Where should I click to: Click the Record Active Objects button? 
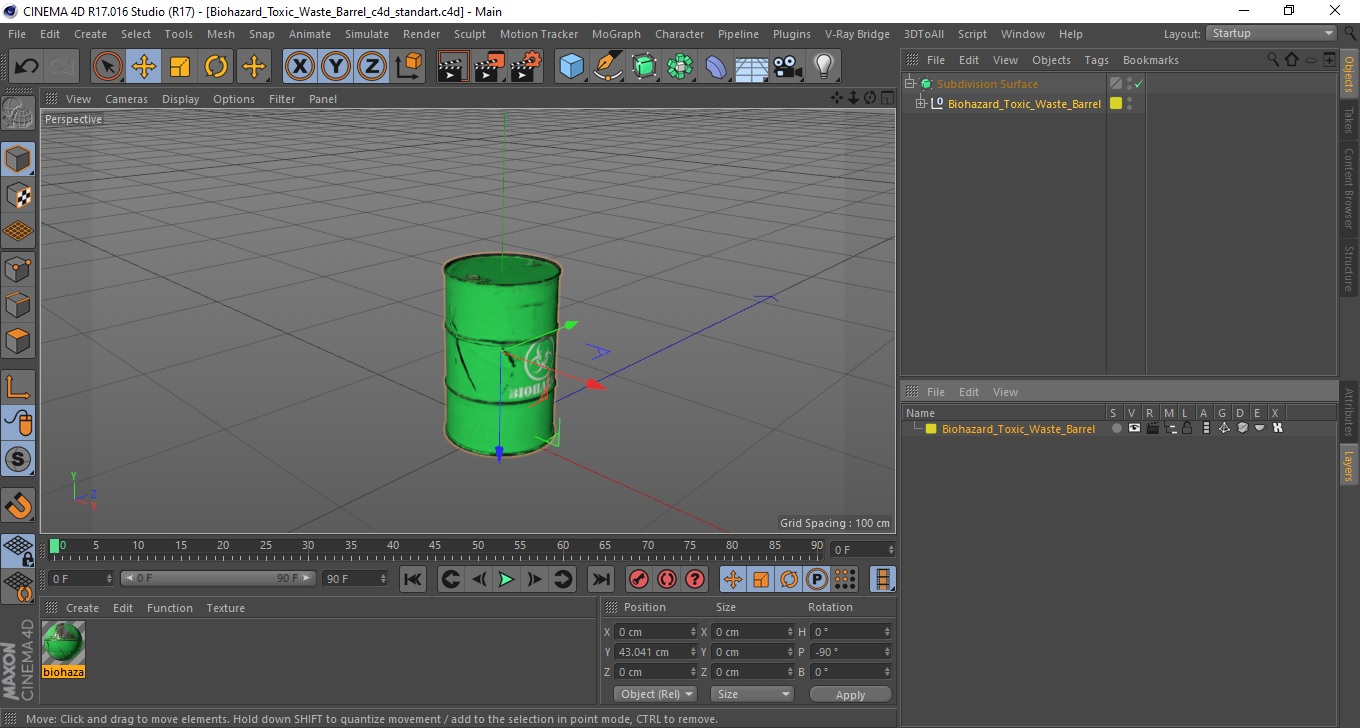[638, 579]
